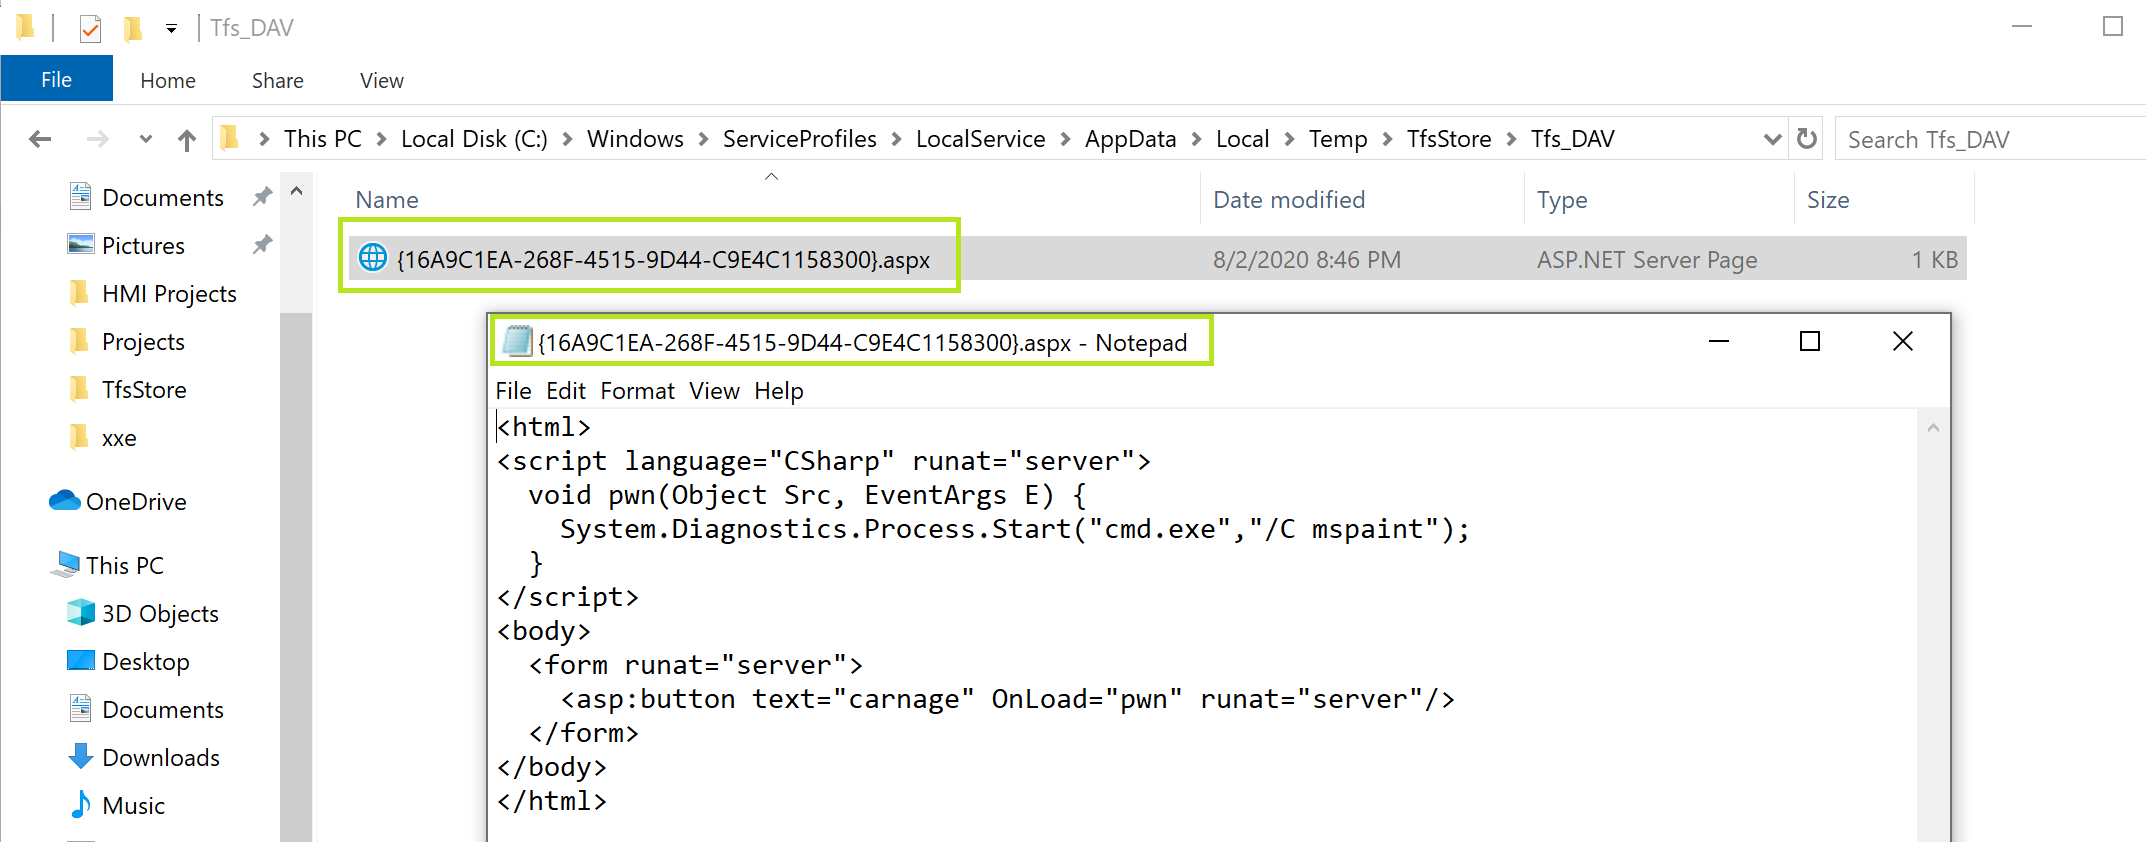The image size is (2146, 842).
Task: Go up one folder level with Up arrow
Action: click(x=187, y=139)
